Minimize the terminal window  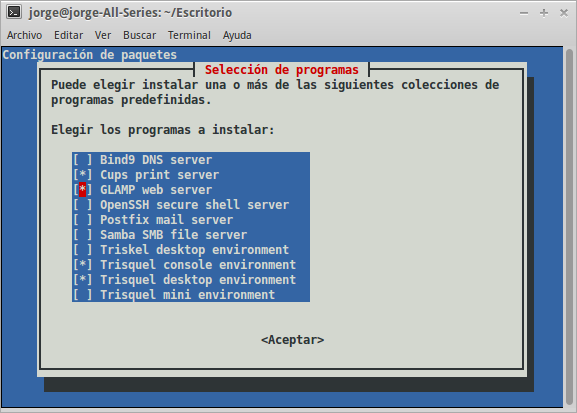[524, 13]
